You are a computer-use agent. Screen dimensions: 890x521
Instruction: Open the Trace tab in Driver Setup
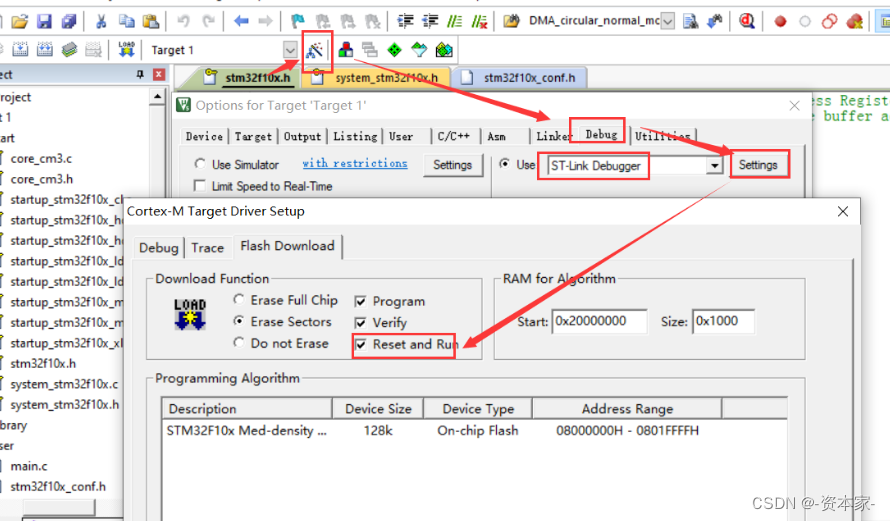point(207,248)
